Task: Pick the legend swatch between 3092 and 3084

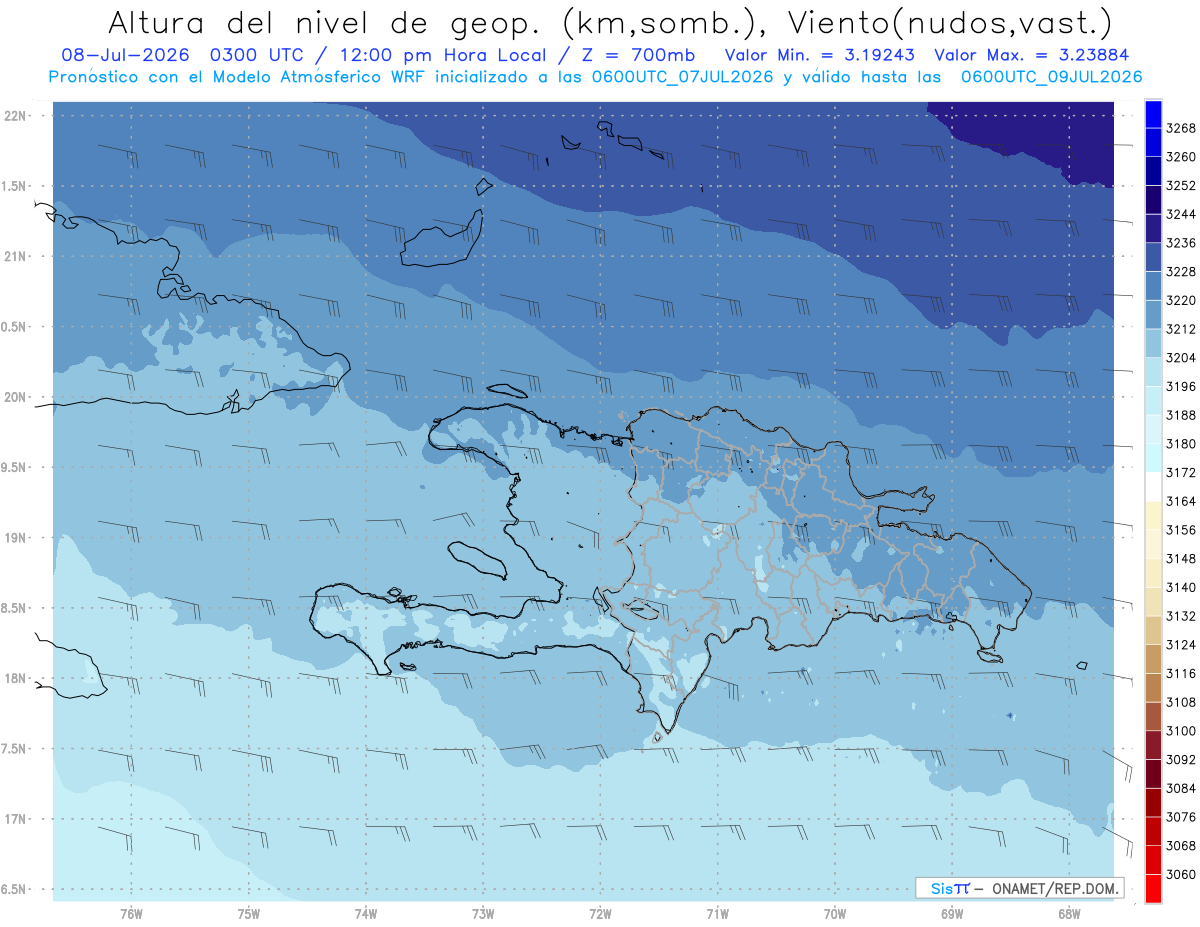Action: pyautogui.click(x=1152, y=774)
